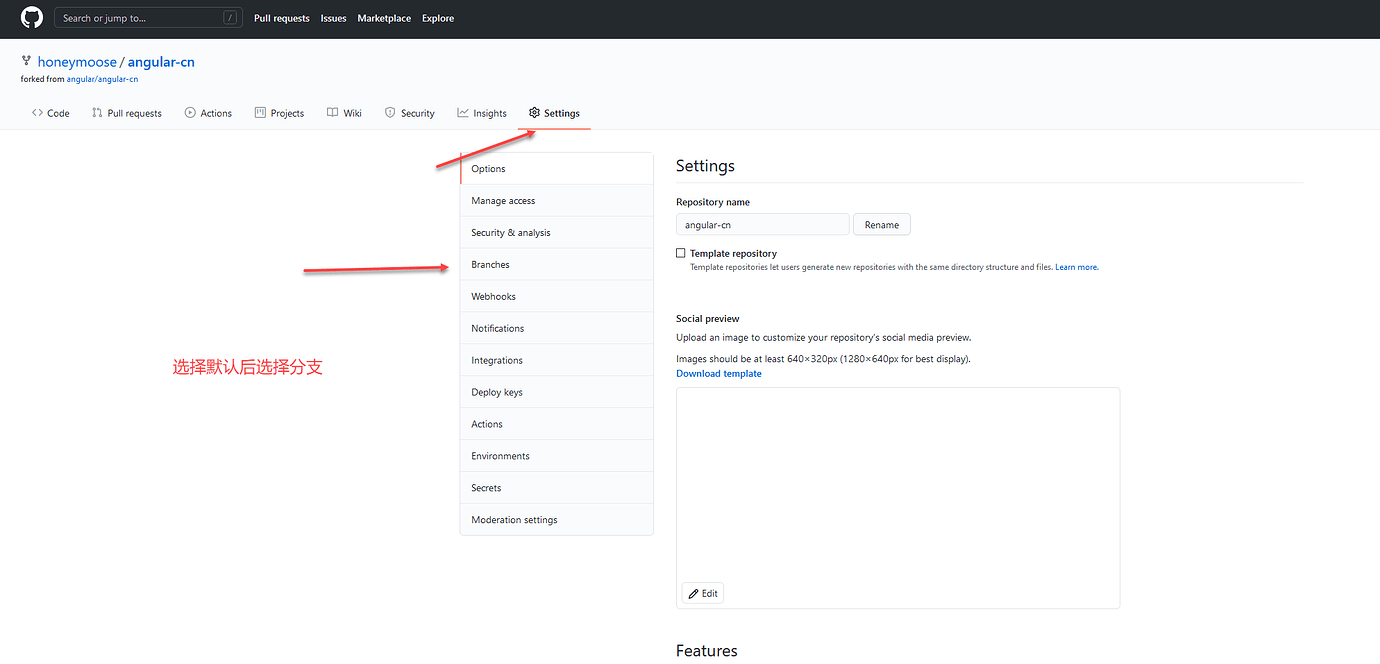
Task: Click the Edit social preview button
Action: (702, 593)
